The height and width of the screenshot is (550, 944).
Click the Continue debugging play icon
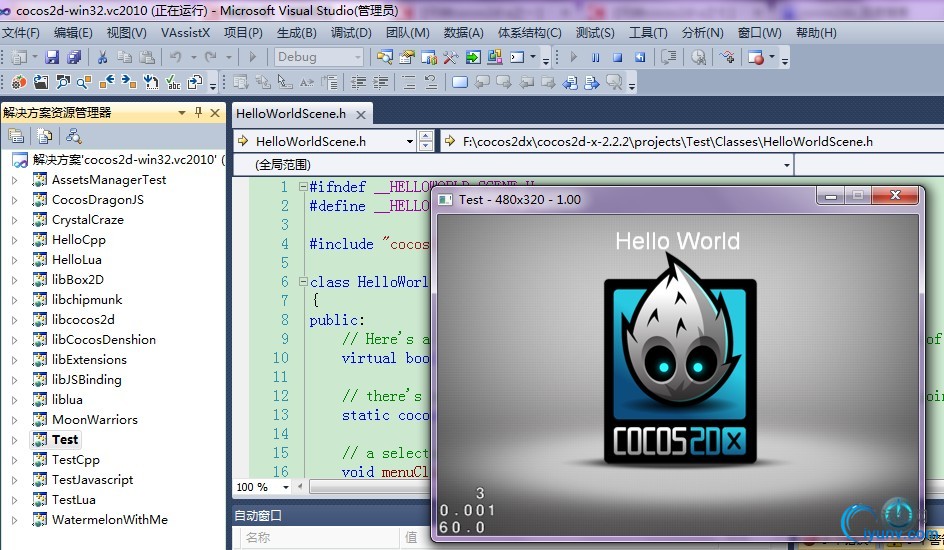coord(573,57)
